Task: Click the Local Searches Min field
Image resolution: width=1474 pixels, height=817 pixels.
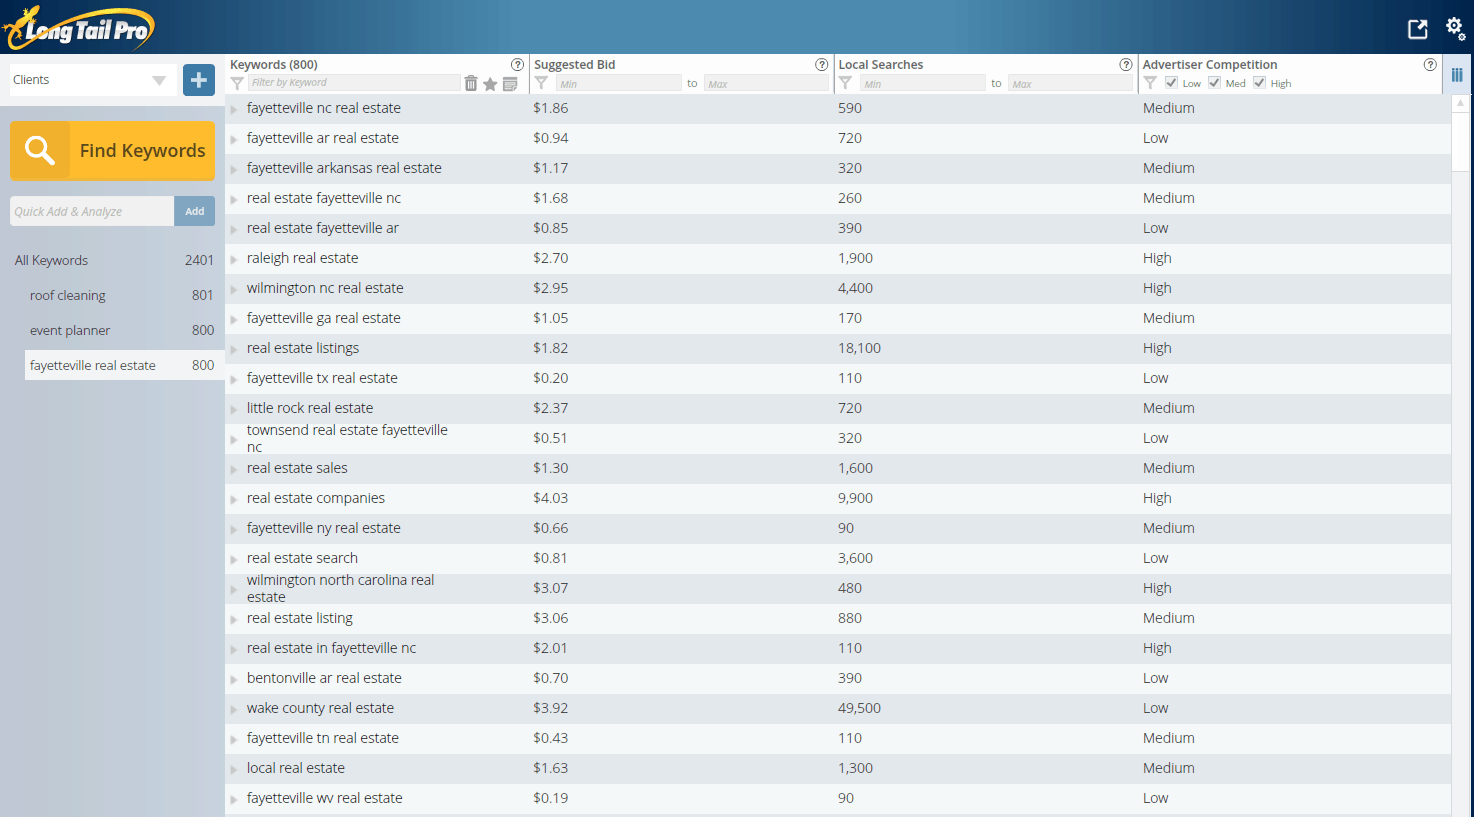Action: coord(923,84)
